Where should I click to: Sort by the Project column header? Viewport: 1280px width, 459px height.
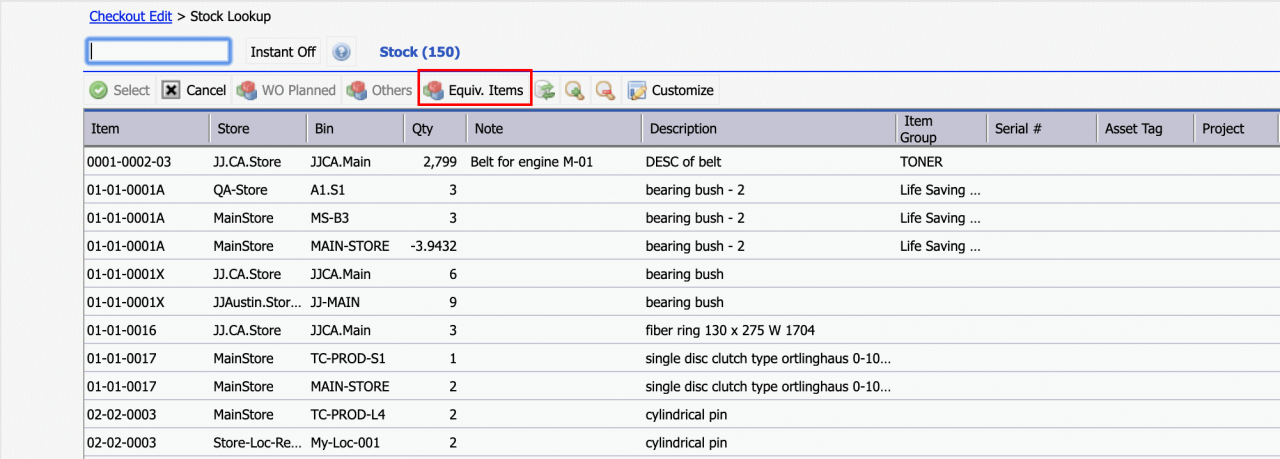pos(1236,128)
